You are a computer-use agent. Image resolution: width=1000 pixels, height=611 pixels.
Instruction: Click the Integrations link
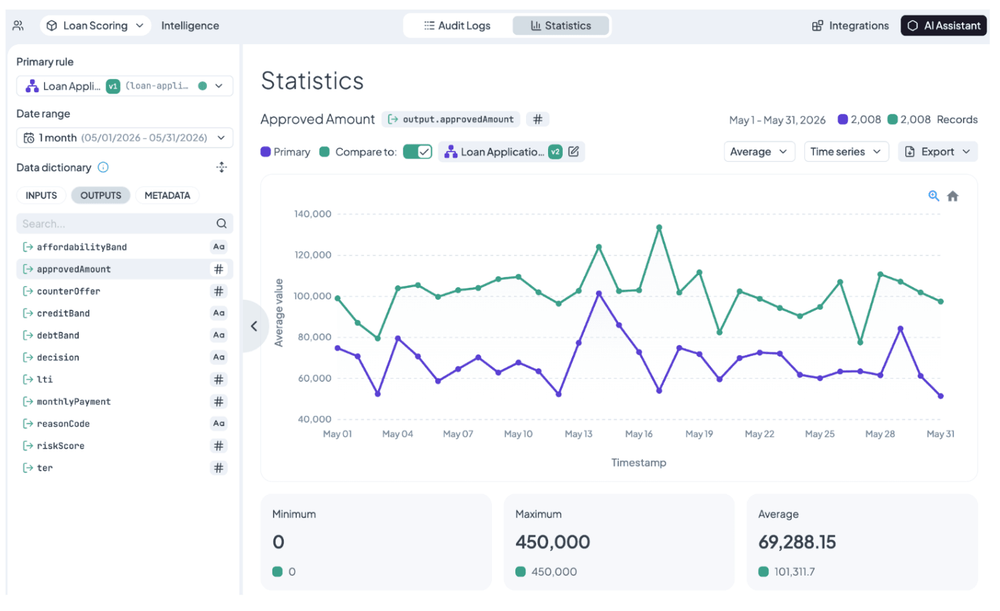(x=850, y=26)
